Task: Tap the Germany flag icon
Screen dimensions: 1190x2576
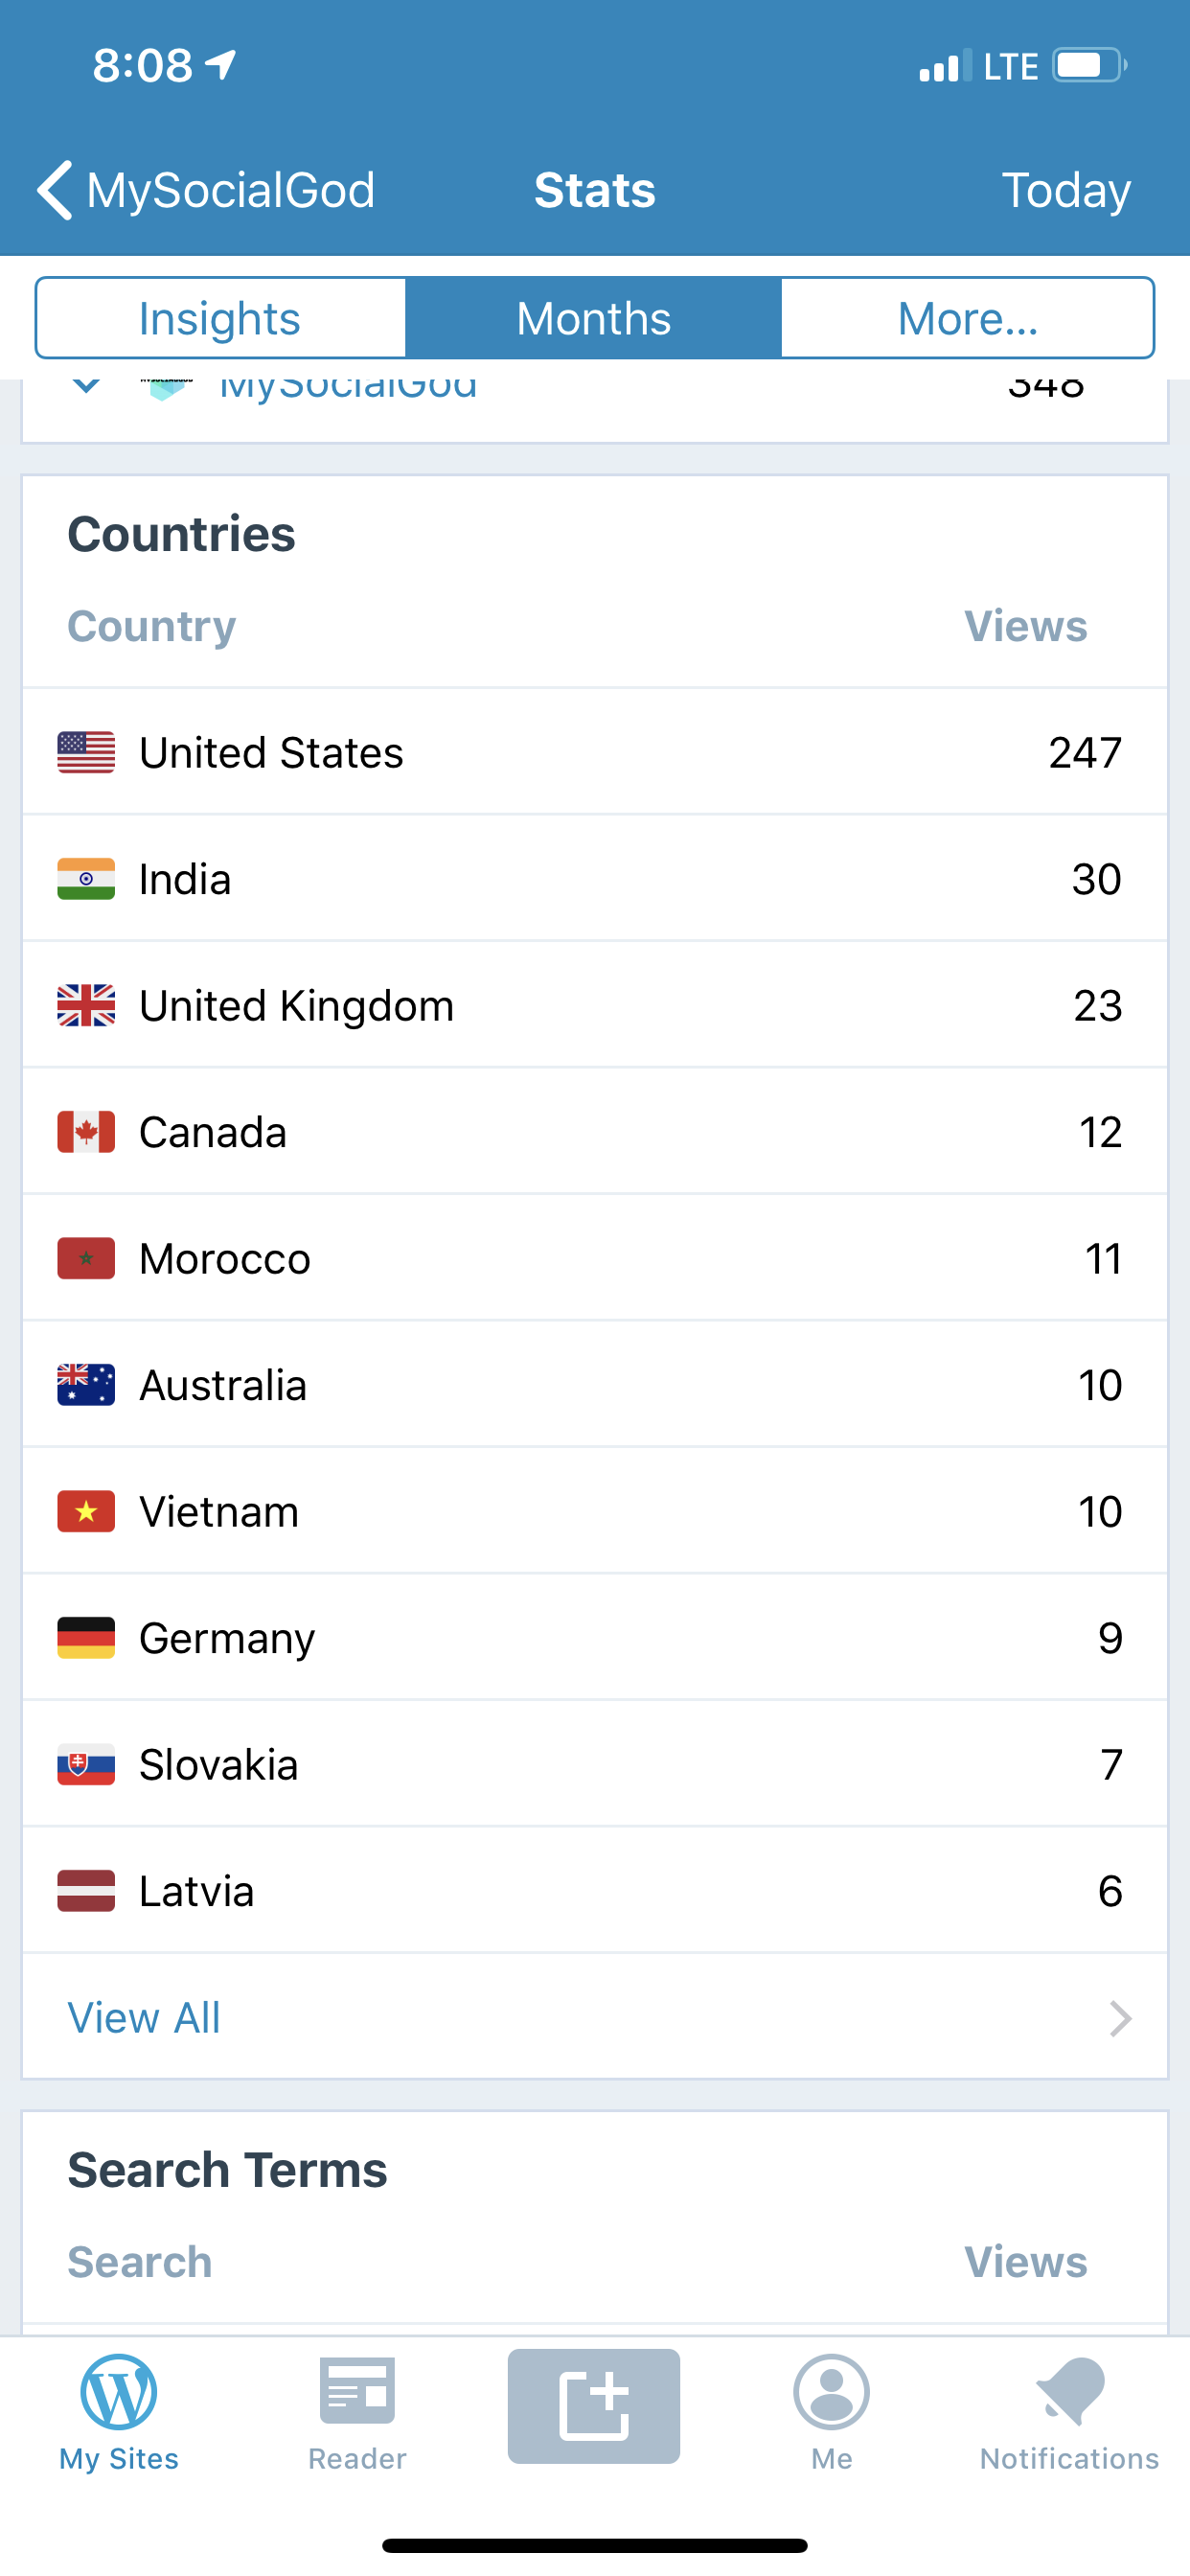Action: (x=86, y=1638)
